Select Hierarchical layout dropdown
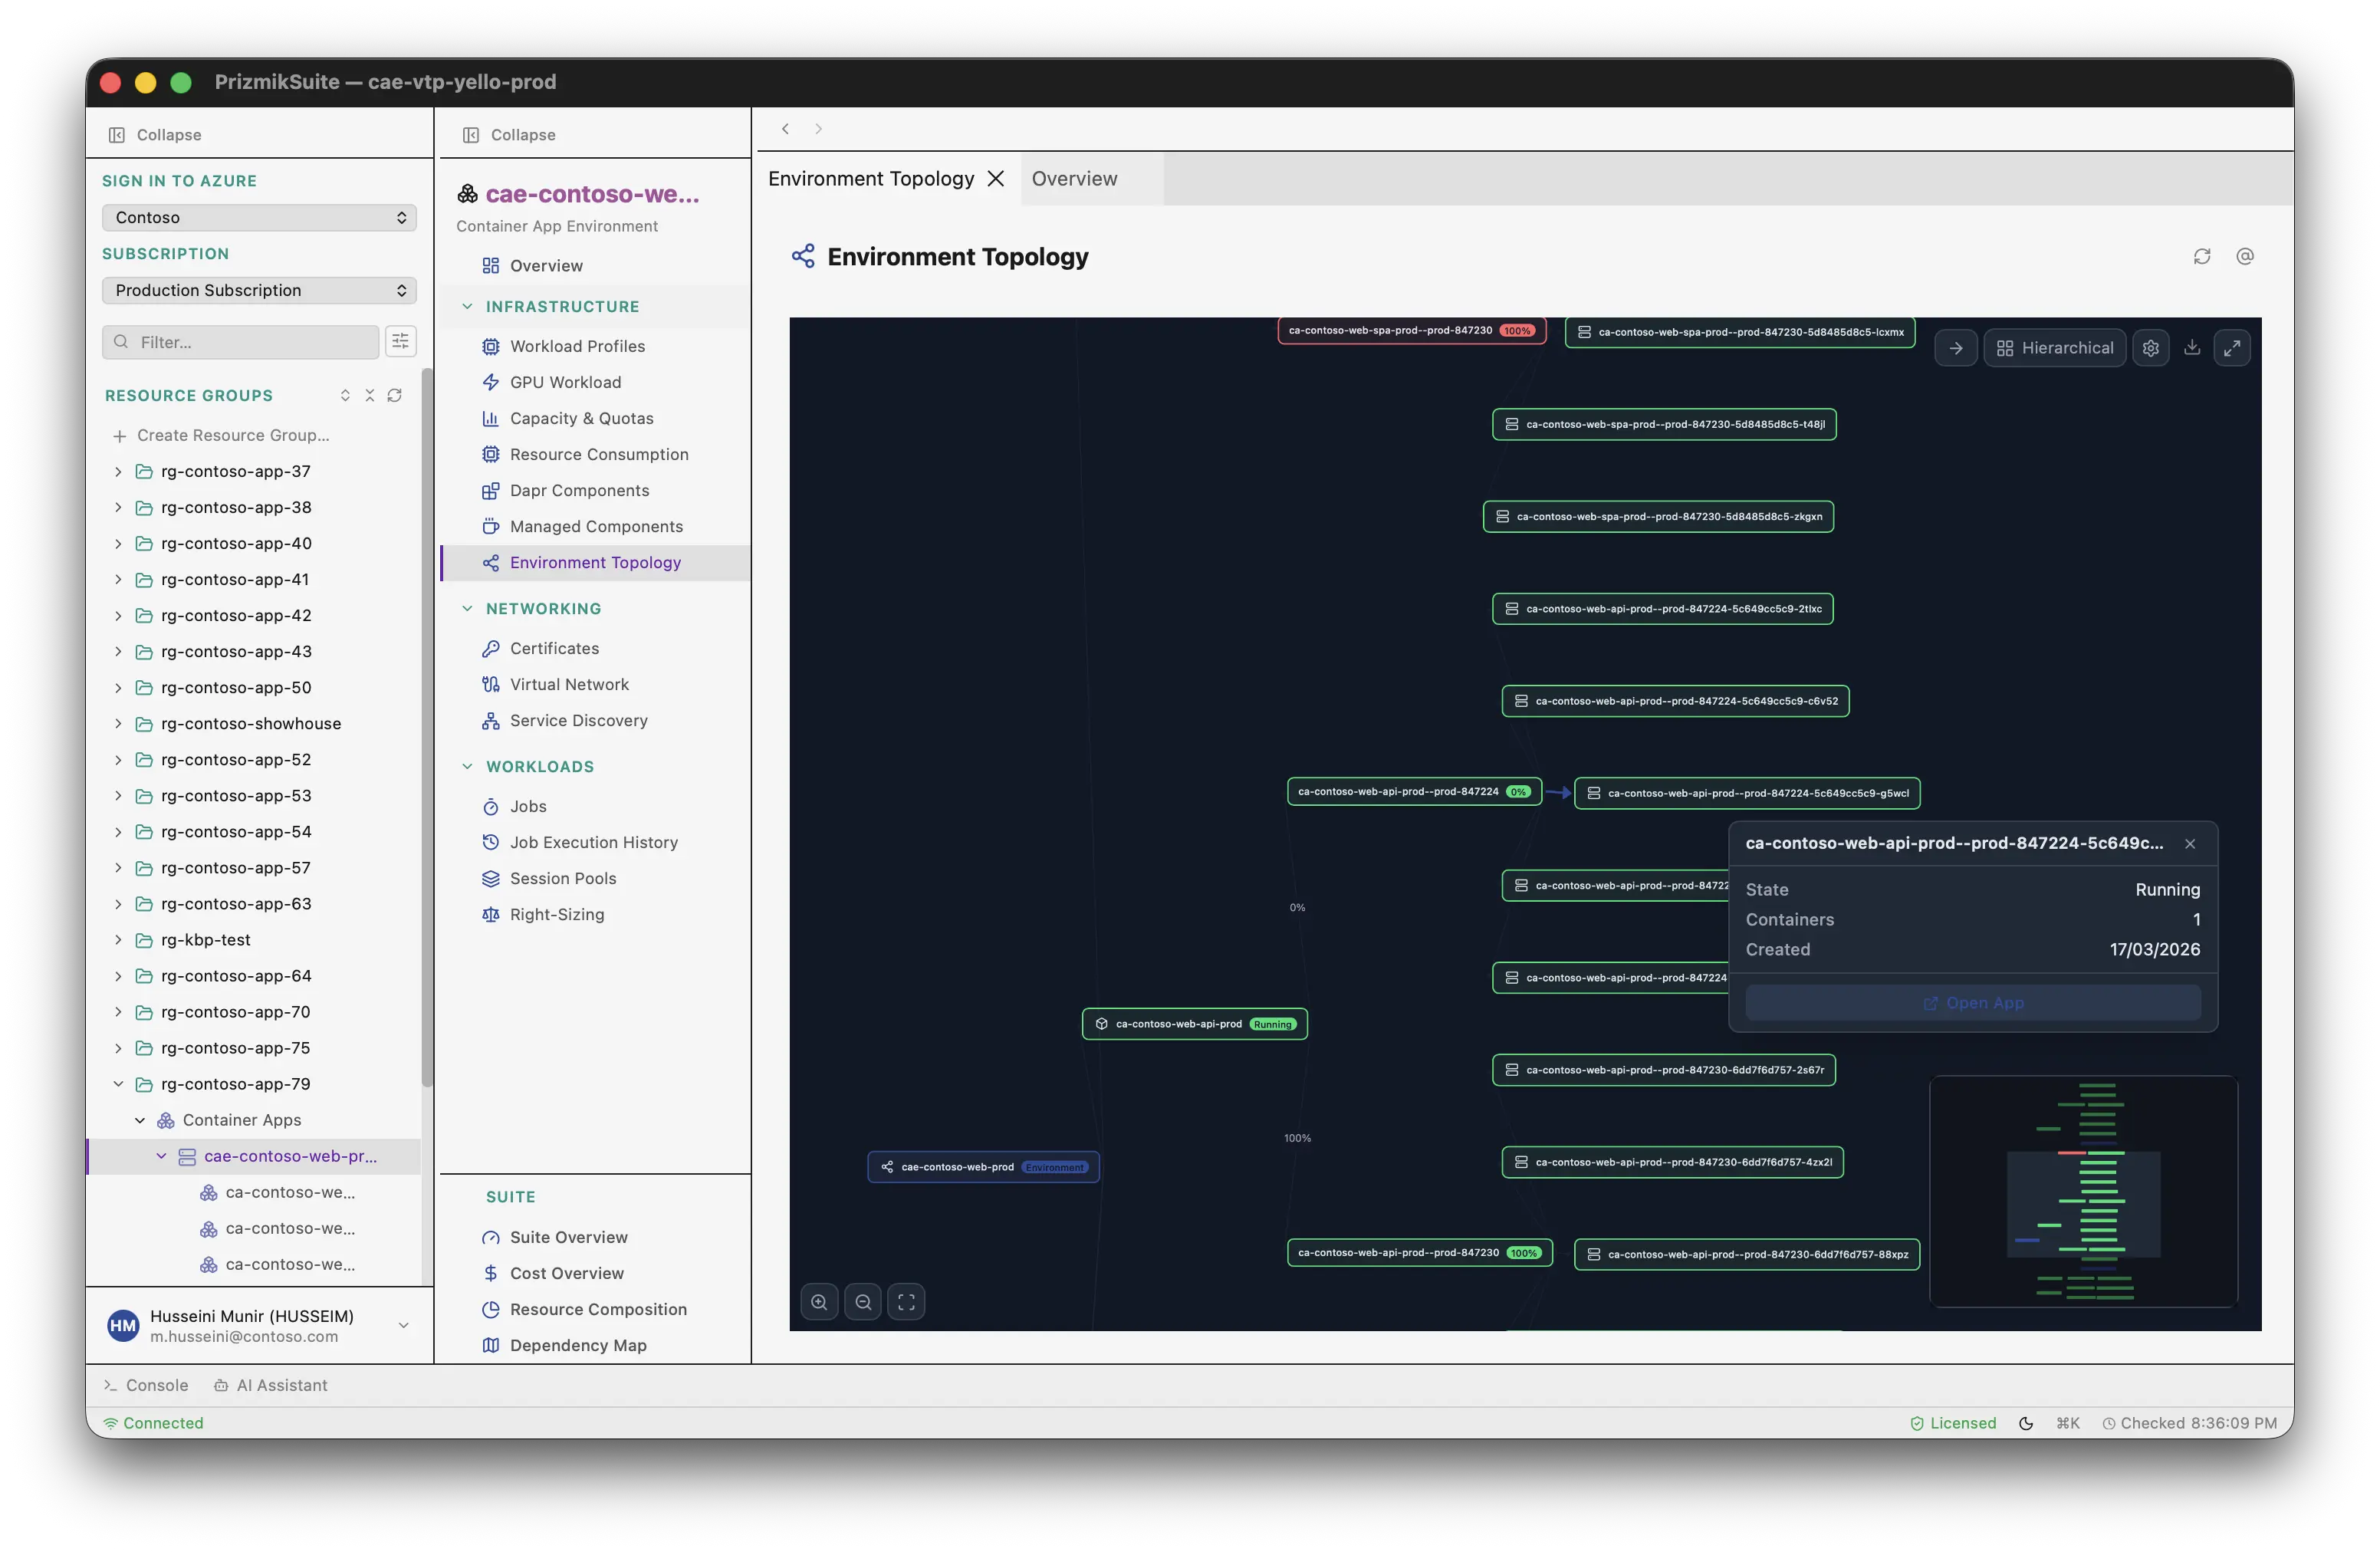This screenshot has width=2380, height=1552. [x=2054, y=348]
